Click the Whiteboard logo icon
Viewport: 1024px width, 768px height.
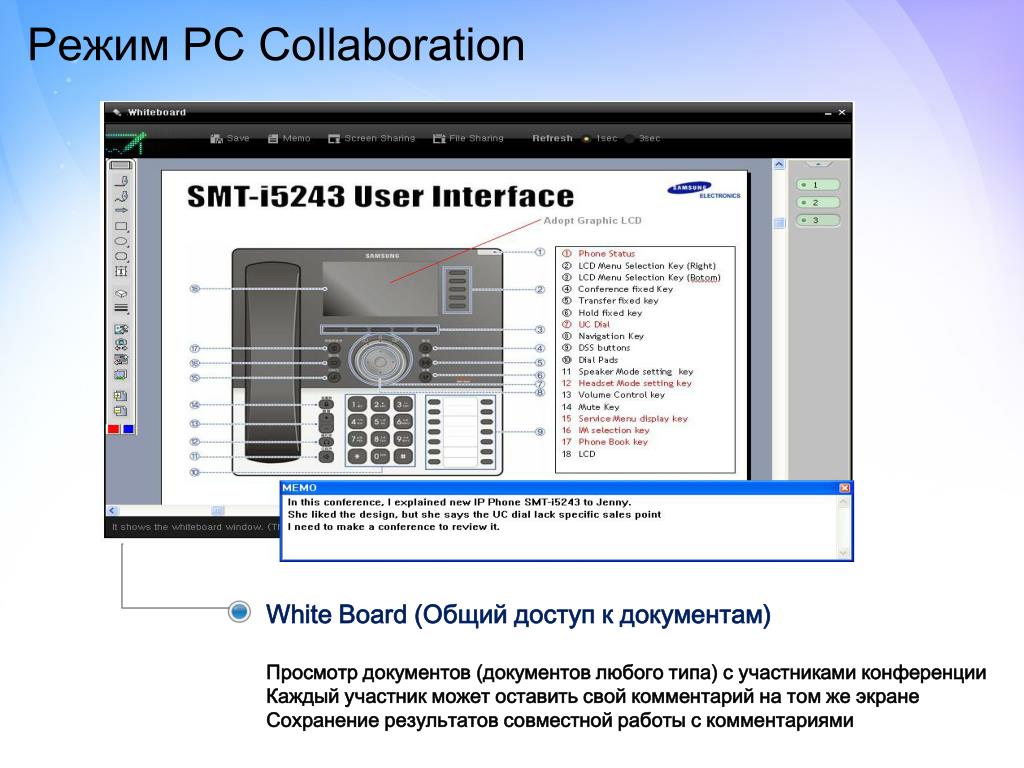(127, 143)
